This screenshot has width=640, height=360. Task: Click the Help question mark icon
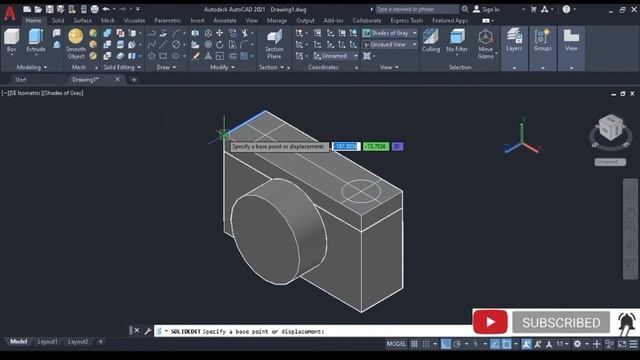coord(566,9)
